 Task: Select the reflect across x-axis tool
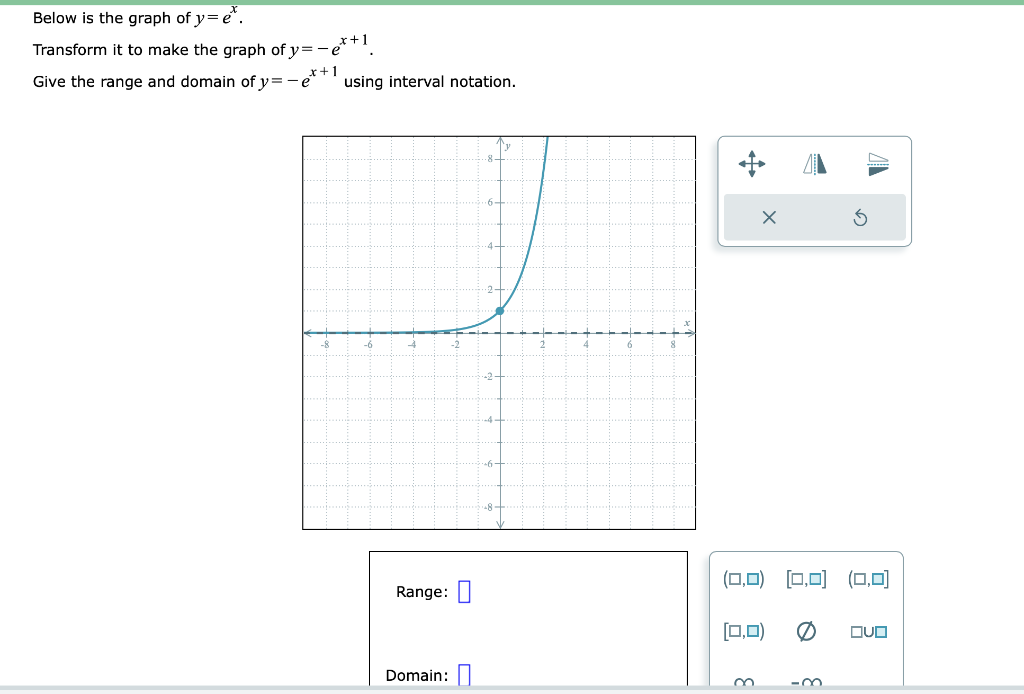coord(878,164)
